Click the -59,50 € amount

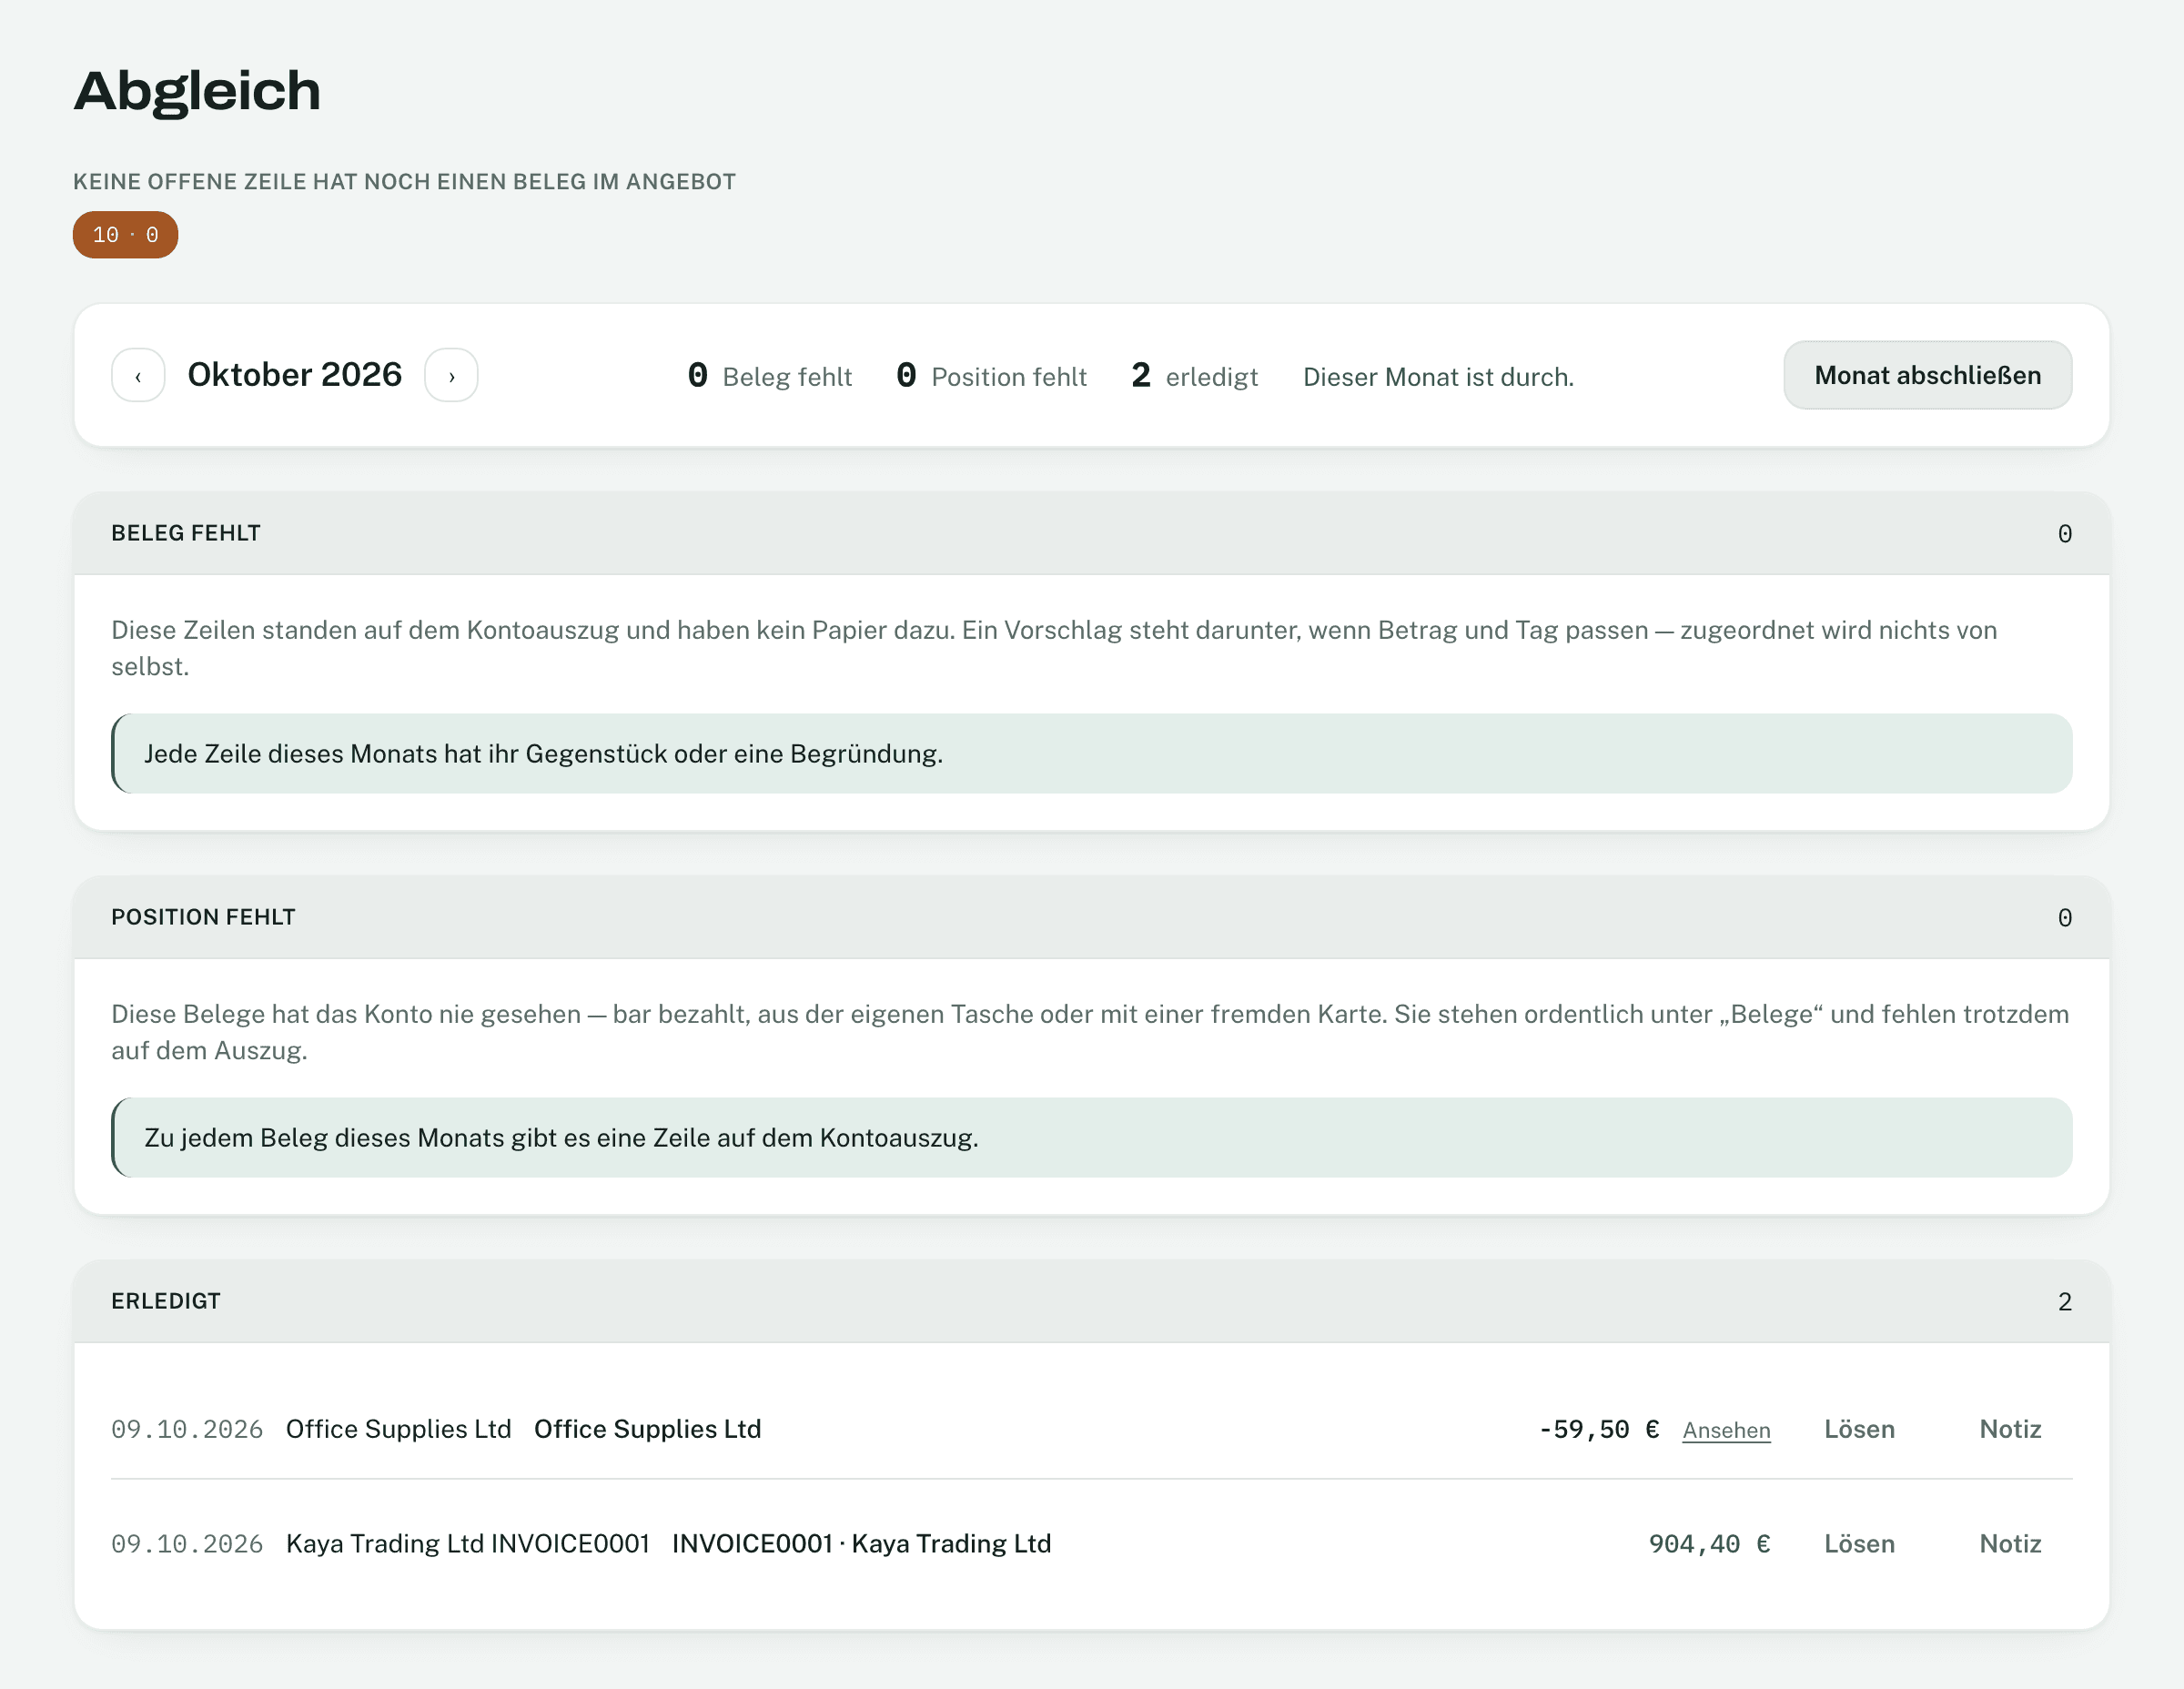(1599, 1429)
